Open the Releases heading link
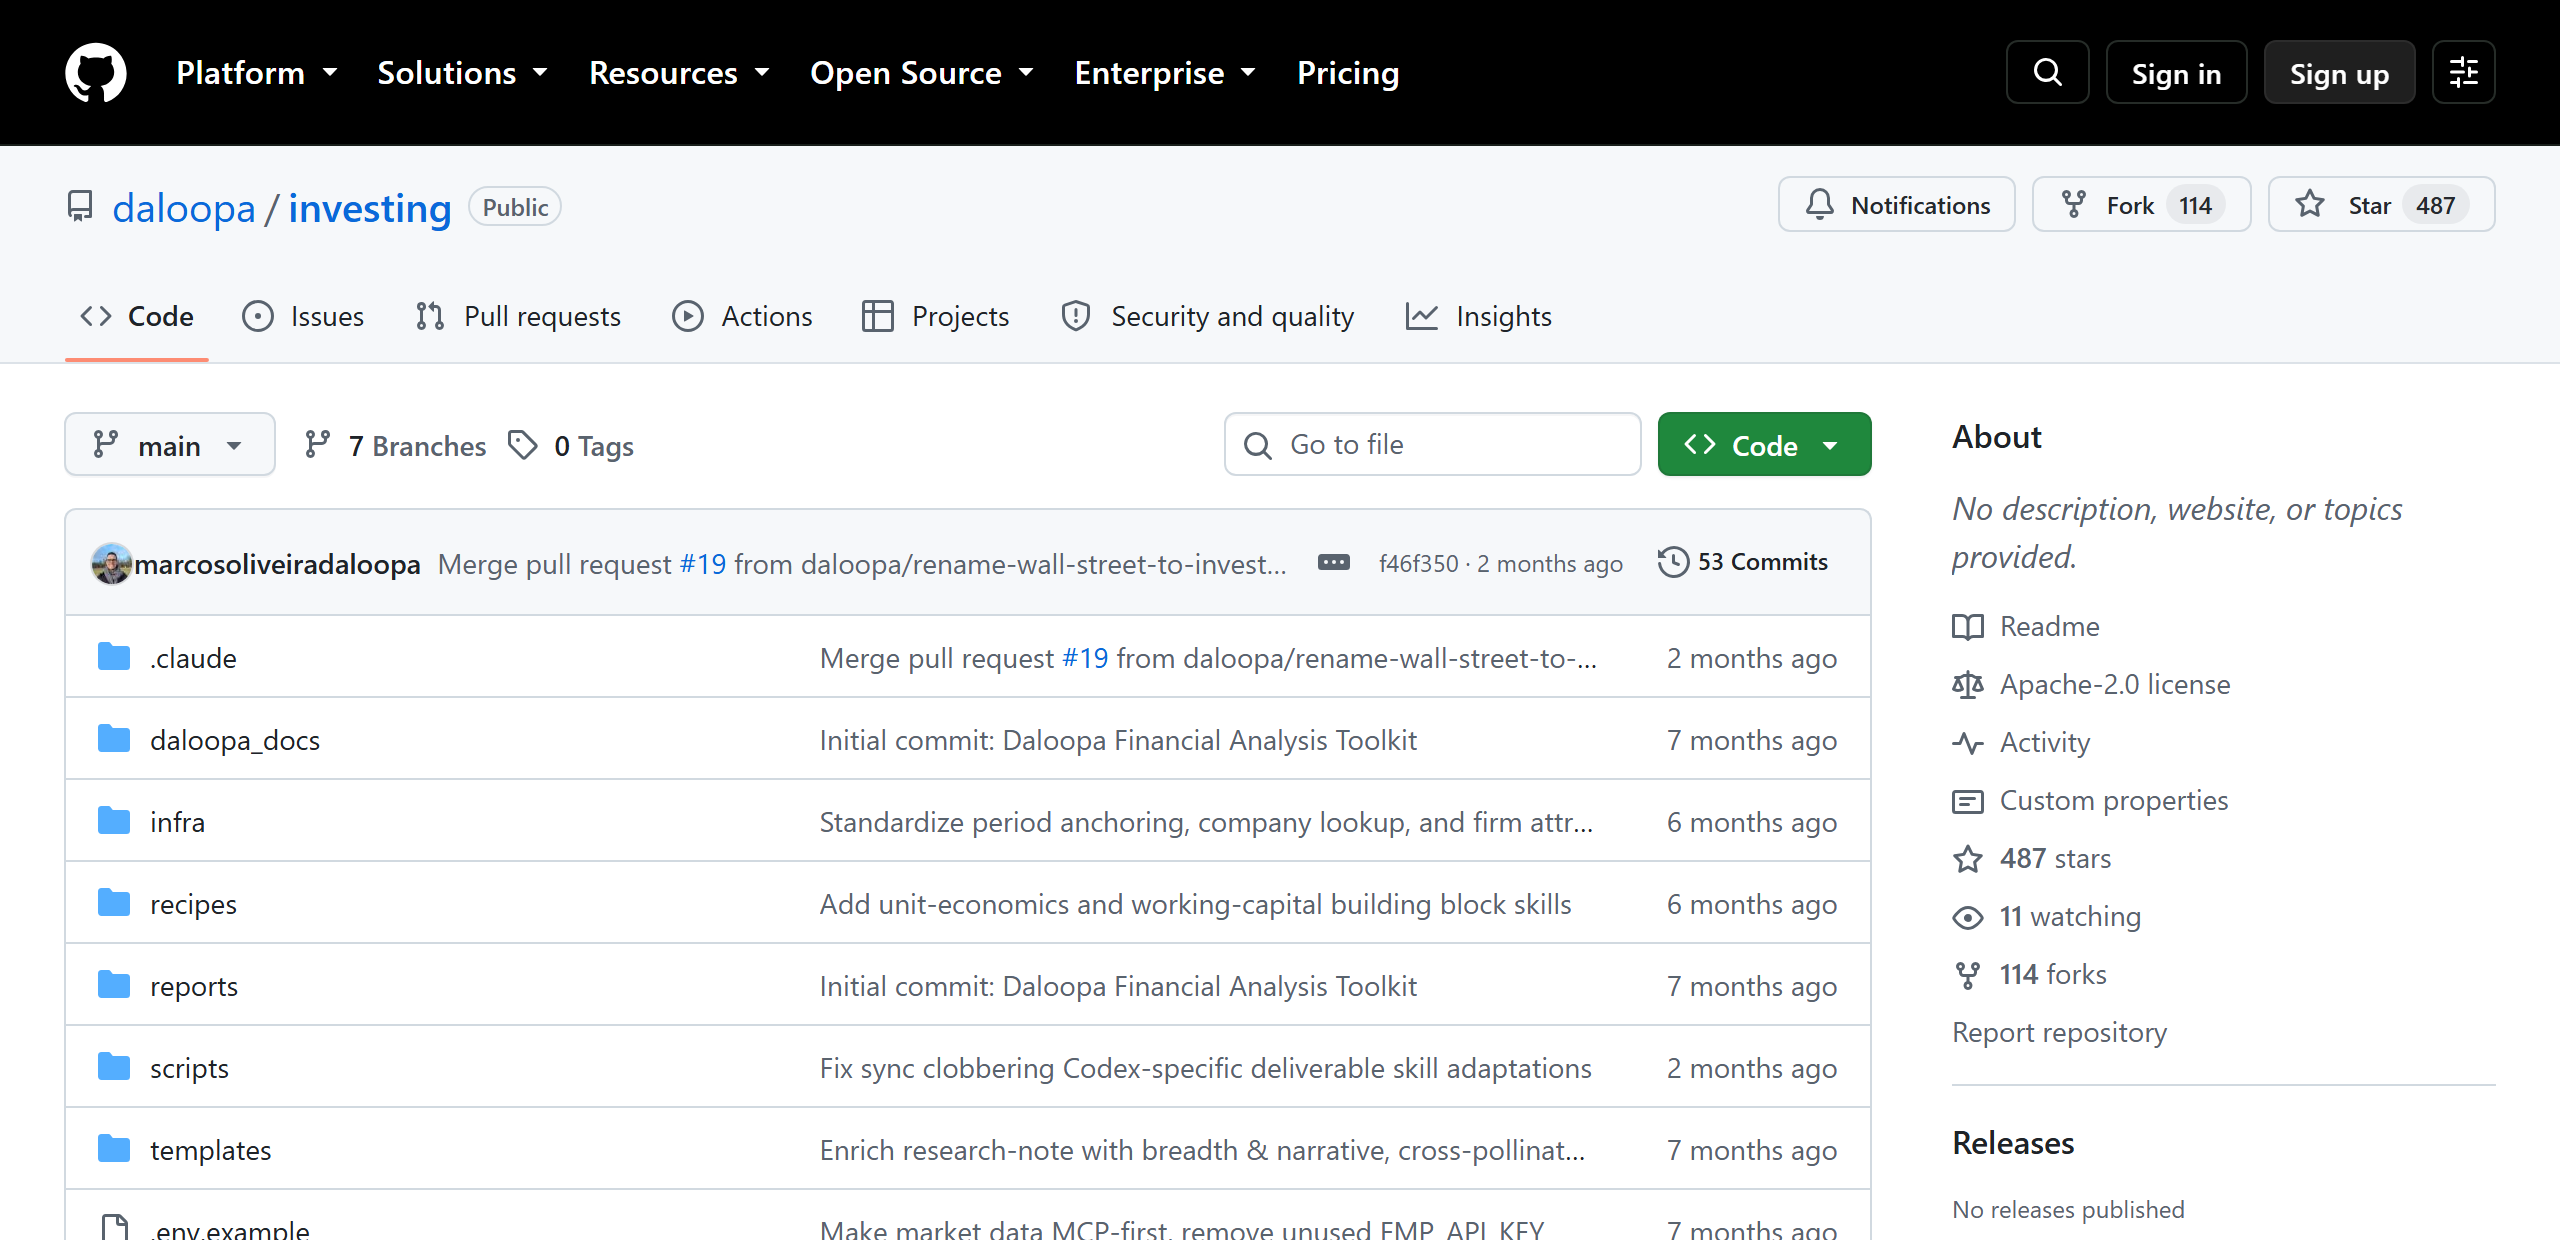Image resolution: width=2560 pixels, height=1240 pixels. tap(2013, 1143)
